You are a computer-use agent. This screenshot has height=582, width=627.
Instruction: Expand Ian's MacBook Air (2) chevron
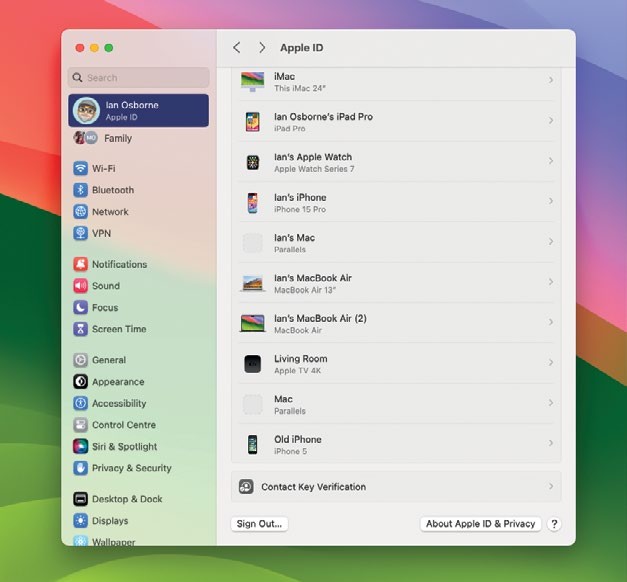coord(551,322)
